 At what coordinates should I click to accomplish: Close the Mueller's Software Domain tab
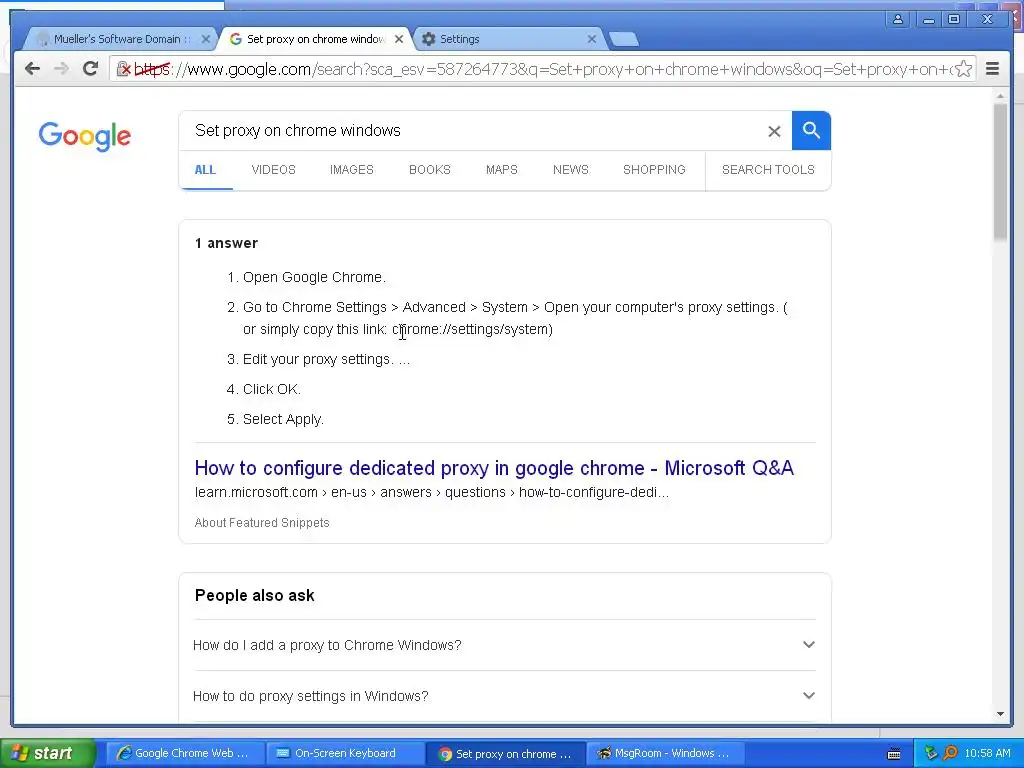click(205, 39)
